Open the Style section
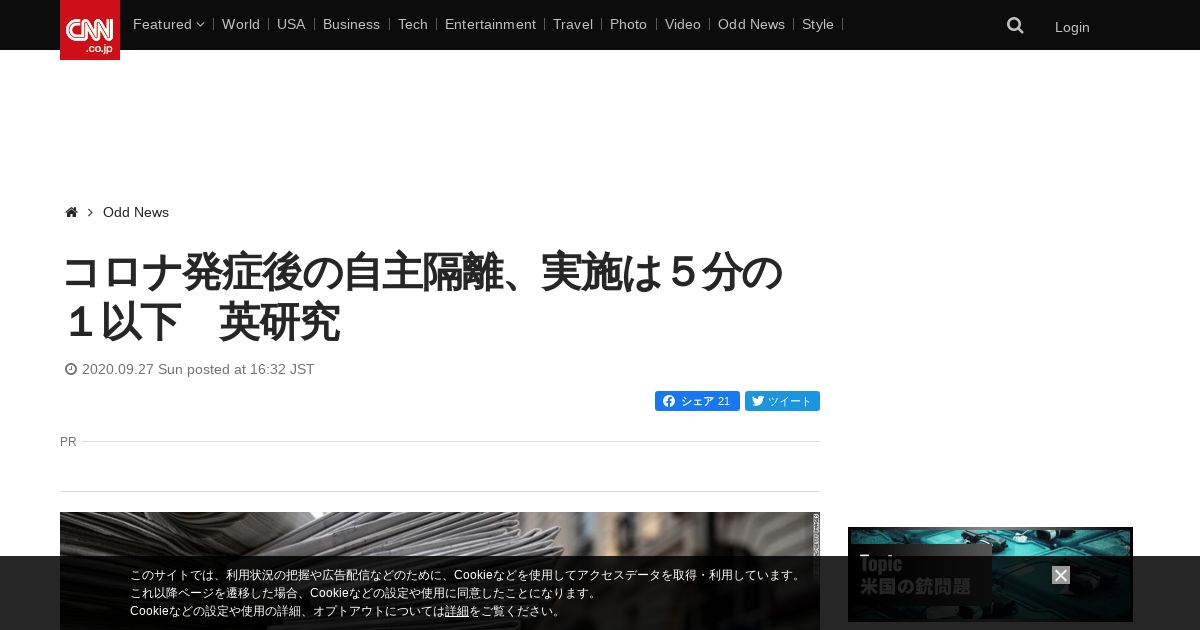 (x=818, y=24)
